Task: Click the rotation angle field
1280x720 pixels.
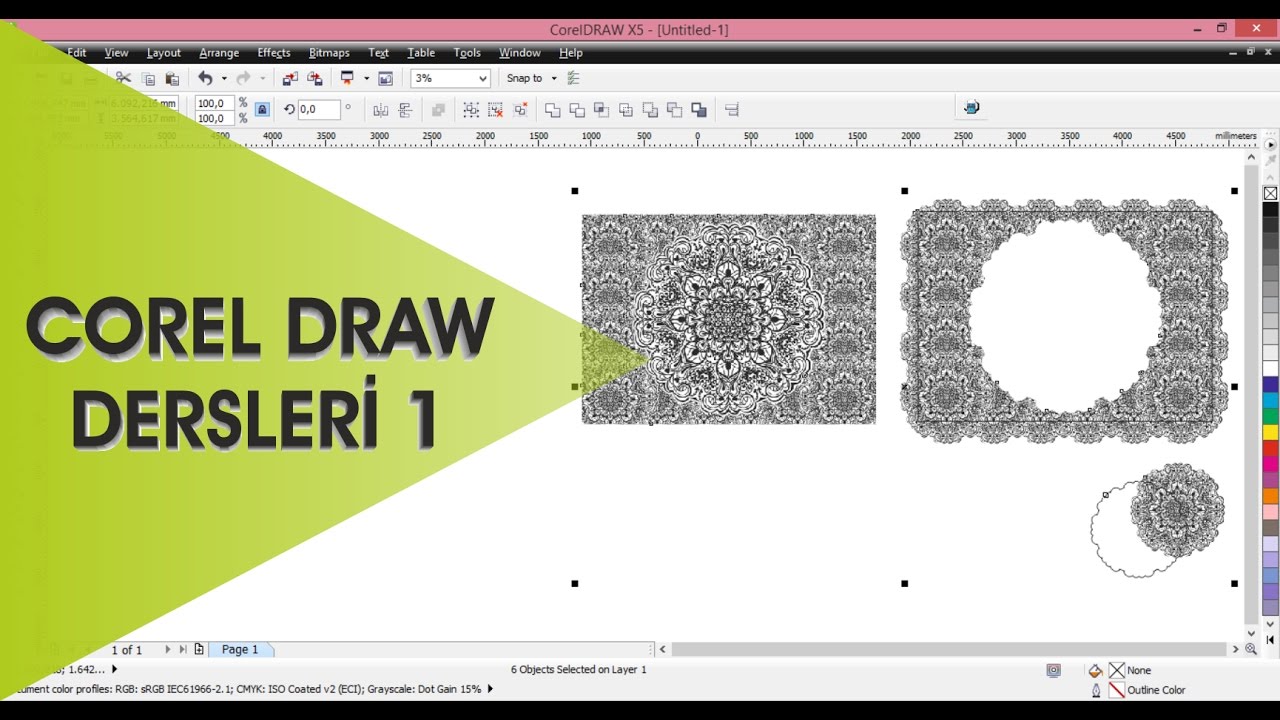Action: tap(319, 110)
